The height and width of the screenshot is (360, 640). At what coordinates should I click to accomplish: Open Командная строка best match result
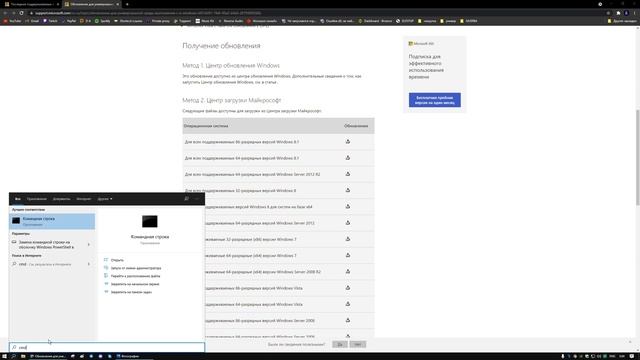(x=52, y=221)
